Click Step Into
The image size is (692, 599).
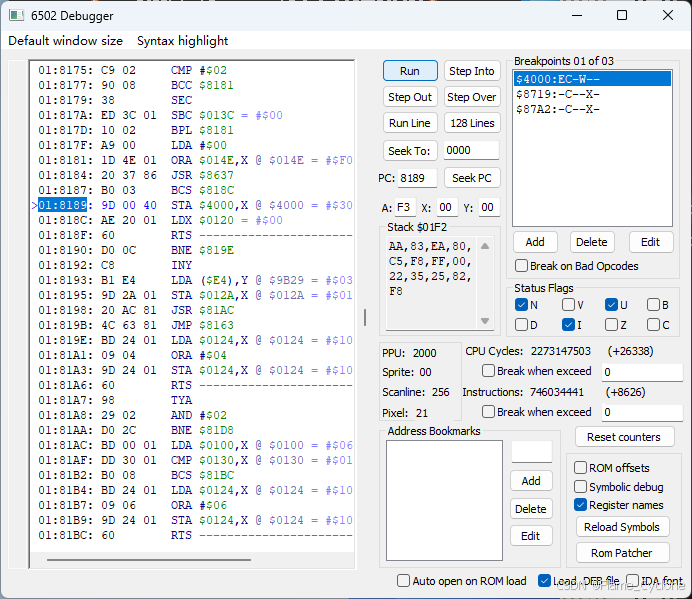click(471, 71)
